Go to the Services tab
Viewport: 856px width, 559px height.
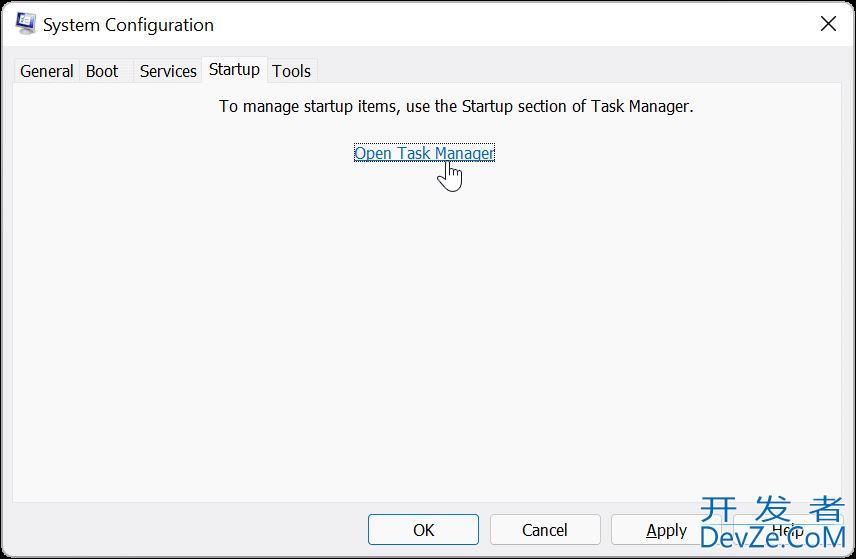point(168,71)
